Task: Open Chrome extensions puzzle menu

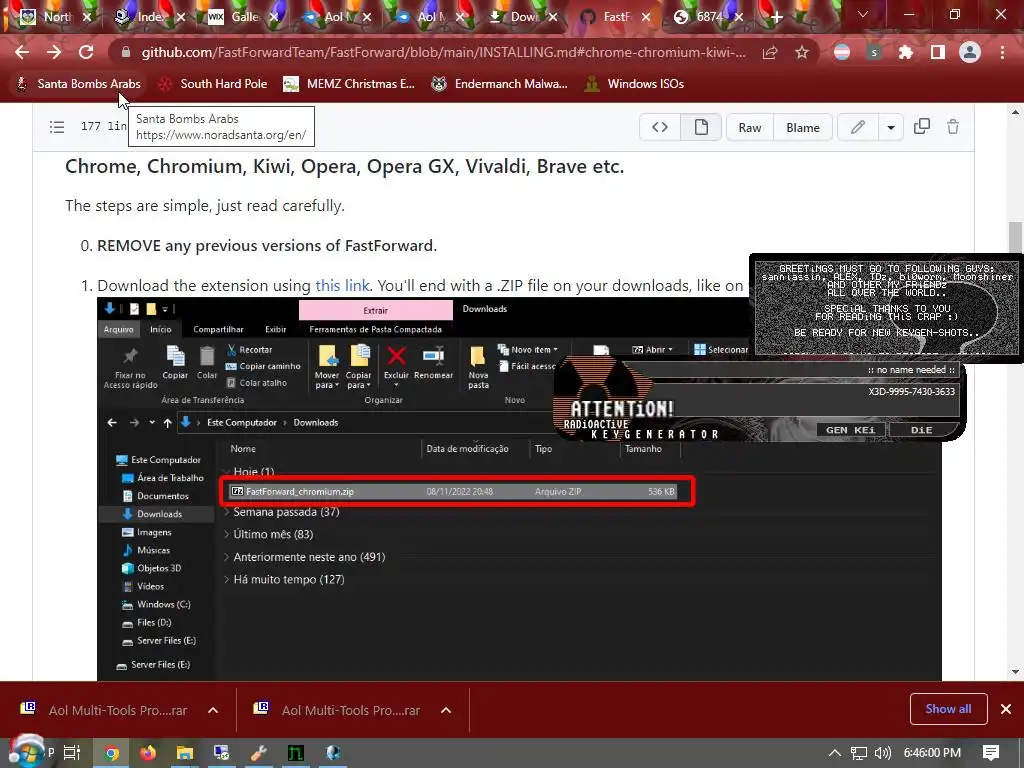Action: pyautogui.click(x=906, y=52)
